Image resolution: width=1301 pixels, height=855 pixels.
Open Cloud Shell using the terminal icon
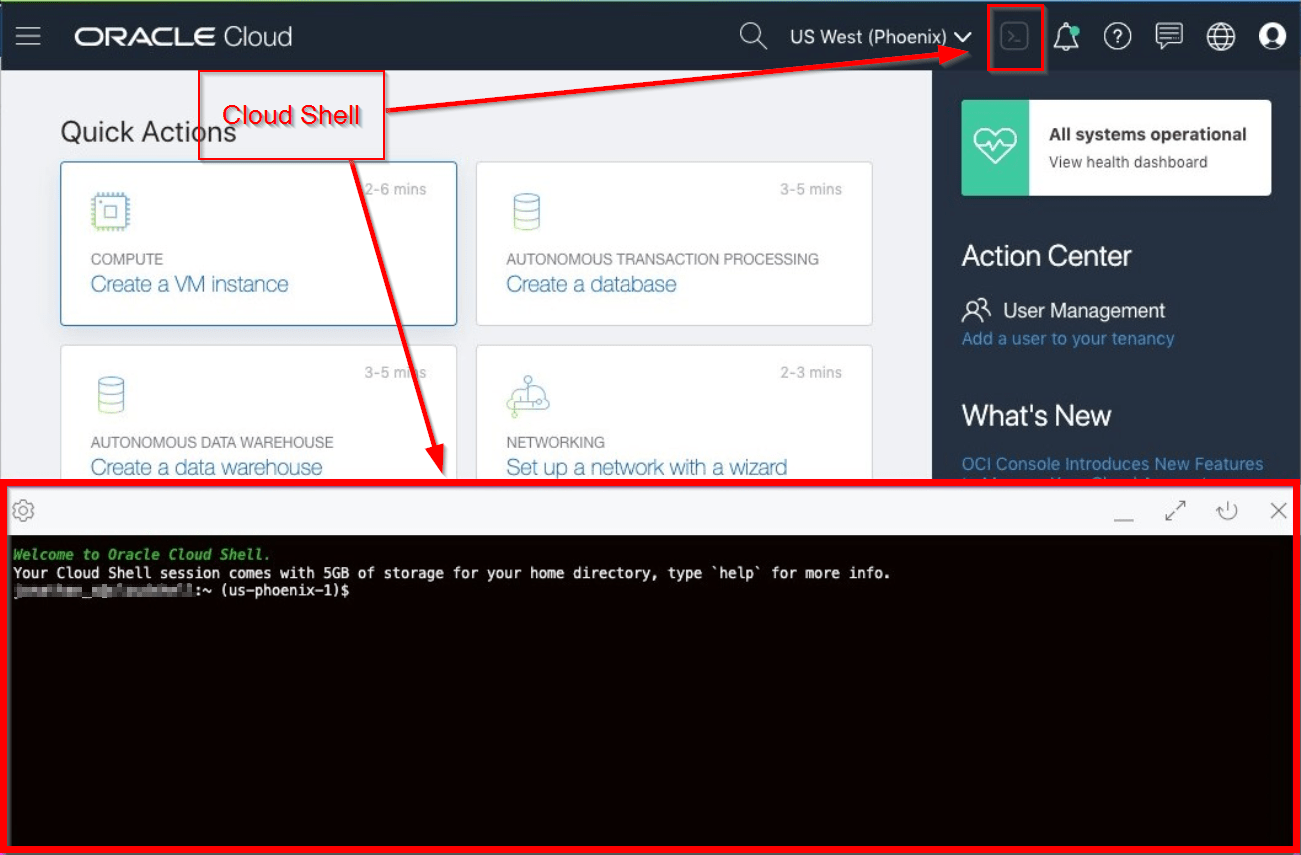click(x=1015, y=36)
